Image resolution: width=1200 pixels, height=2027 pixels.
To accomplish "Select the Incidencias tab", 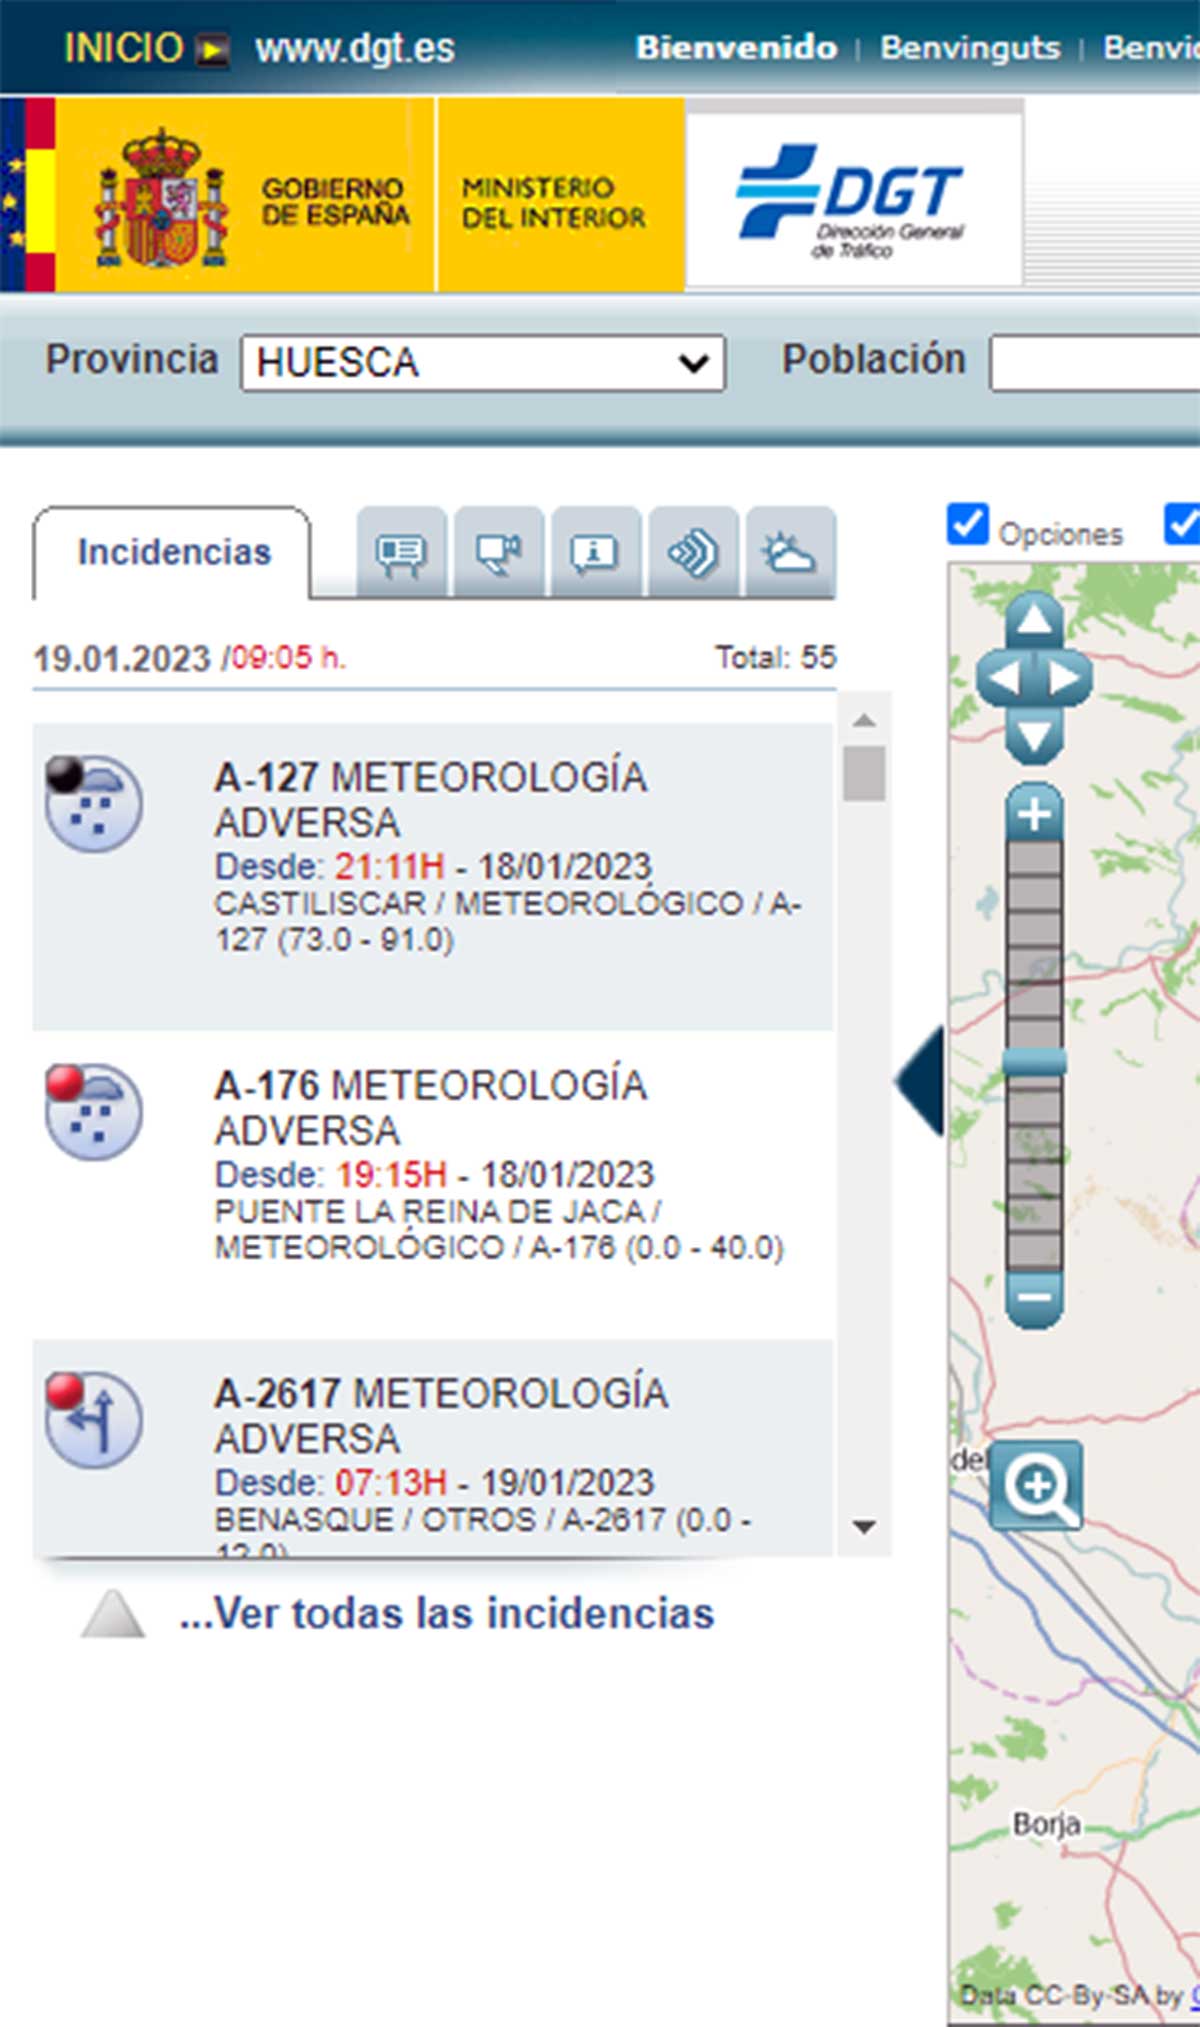I will (174, 553).
